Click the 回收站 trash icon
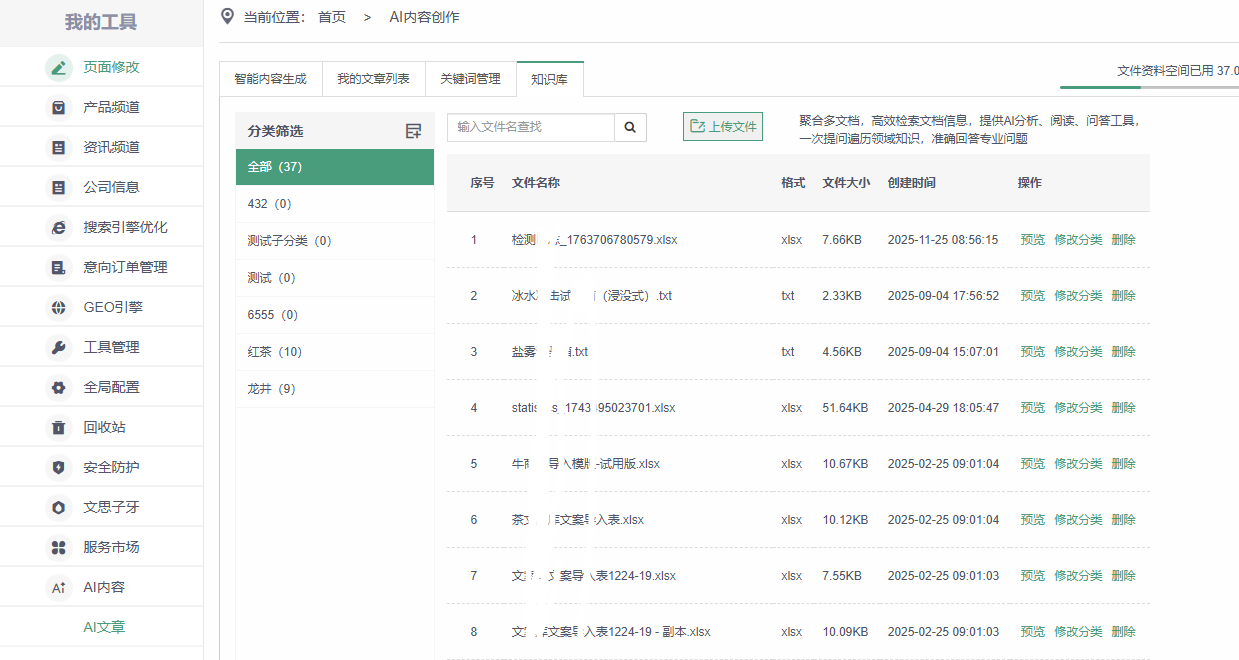 tap(59, 427)
